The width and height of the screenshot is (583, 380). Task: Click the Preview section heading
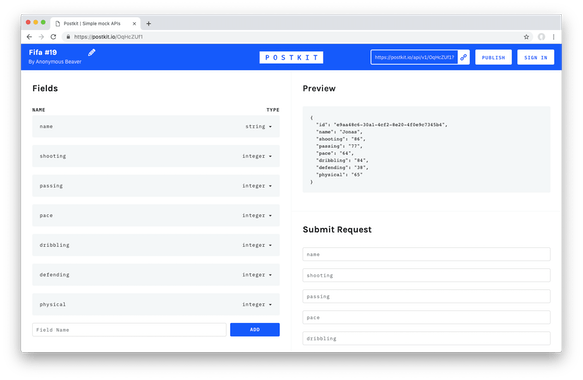[319, 88]
